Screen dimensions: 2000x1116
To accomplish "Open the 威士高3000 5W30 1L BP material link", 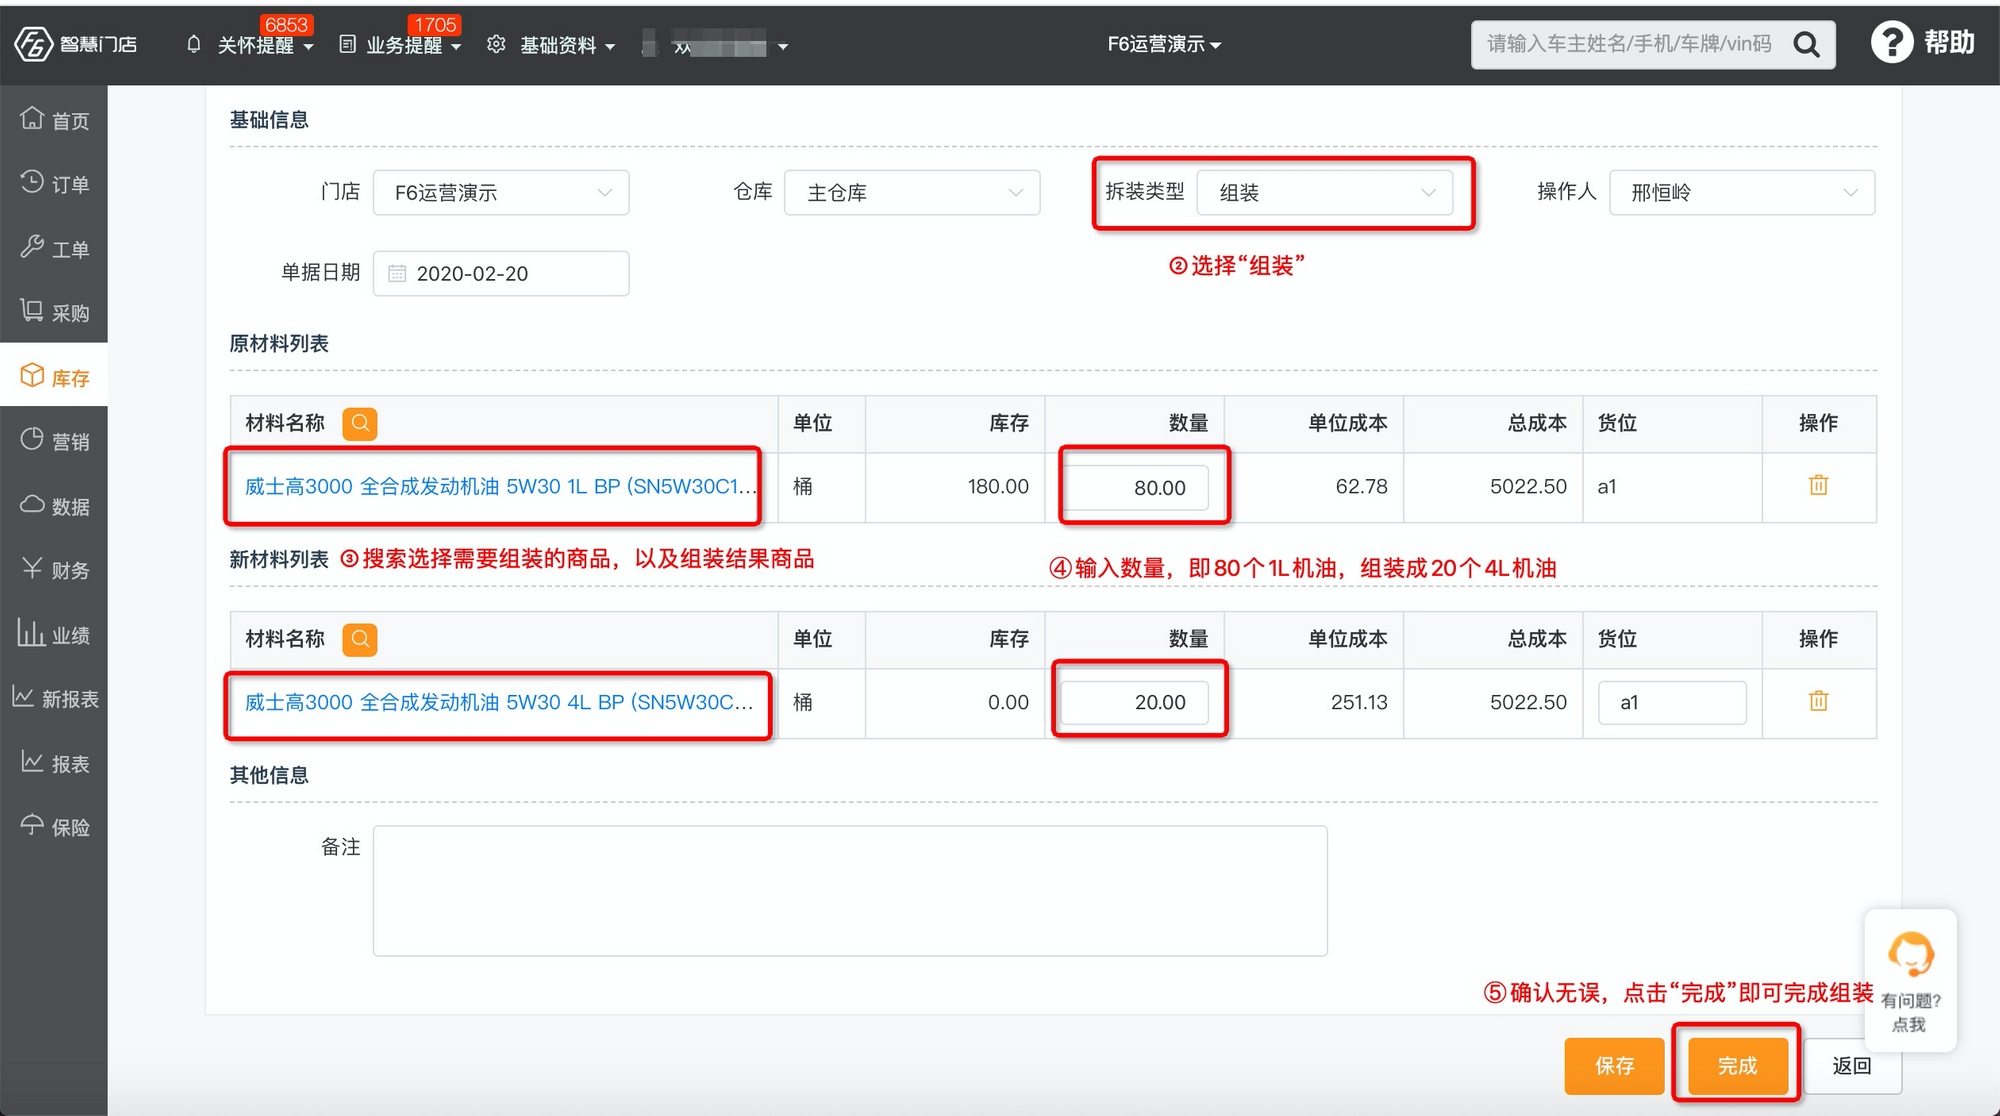I will pos(500,486).
